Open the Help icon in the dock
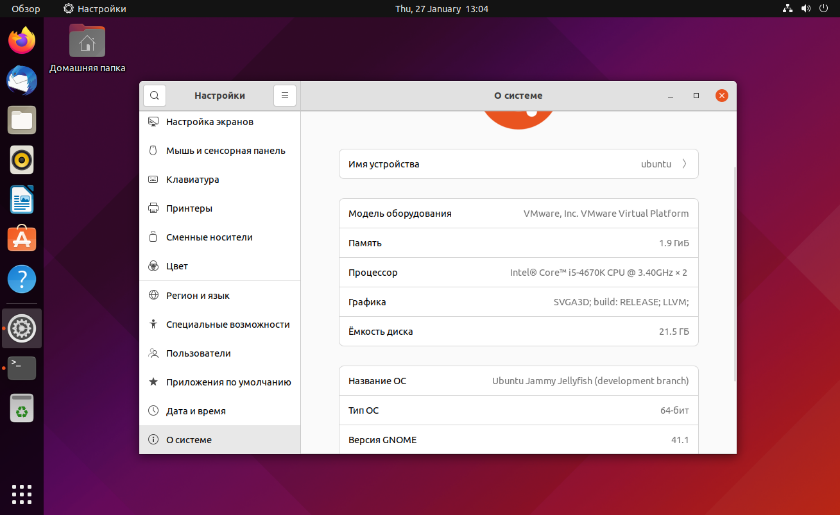The width and height of the screenshot is (840, 515). point(21,279)
